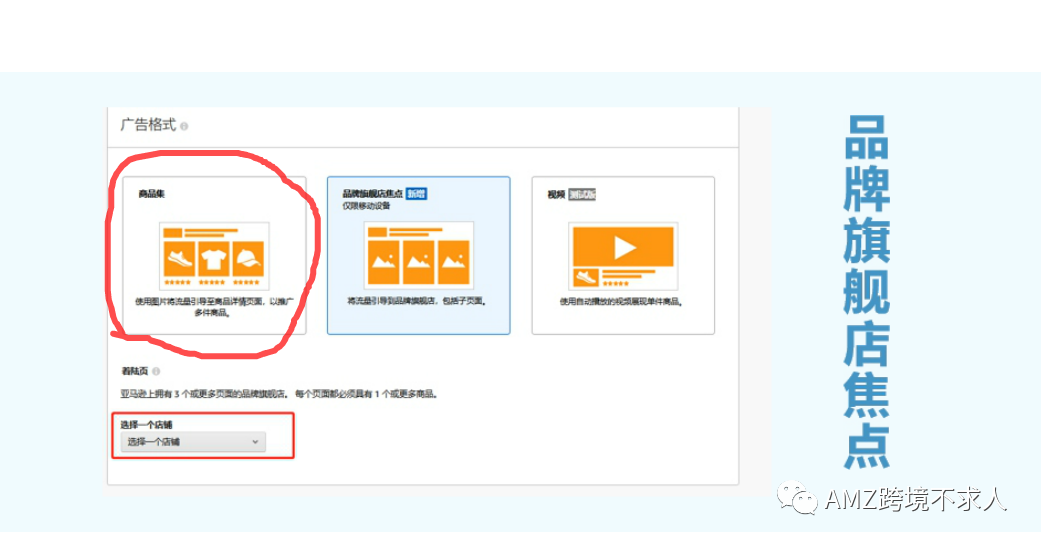Image resolution: width=1041 pixels, height=545 pixels.
Task: Click the 着陆页 section label
Action: [x=134, y=371]
